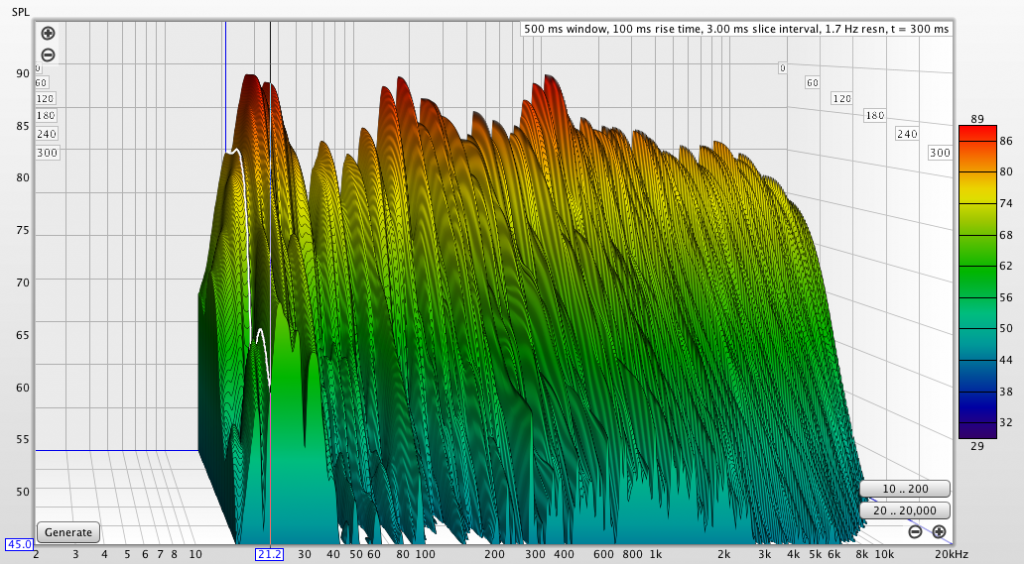Click the left 120 ms time label
Viewport: 1024px width, 564px height.
[45, 99]
